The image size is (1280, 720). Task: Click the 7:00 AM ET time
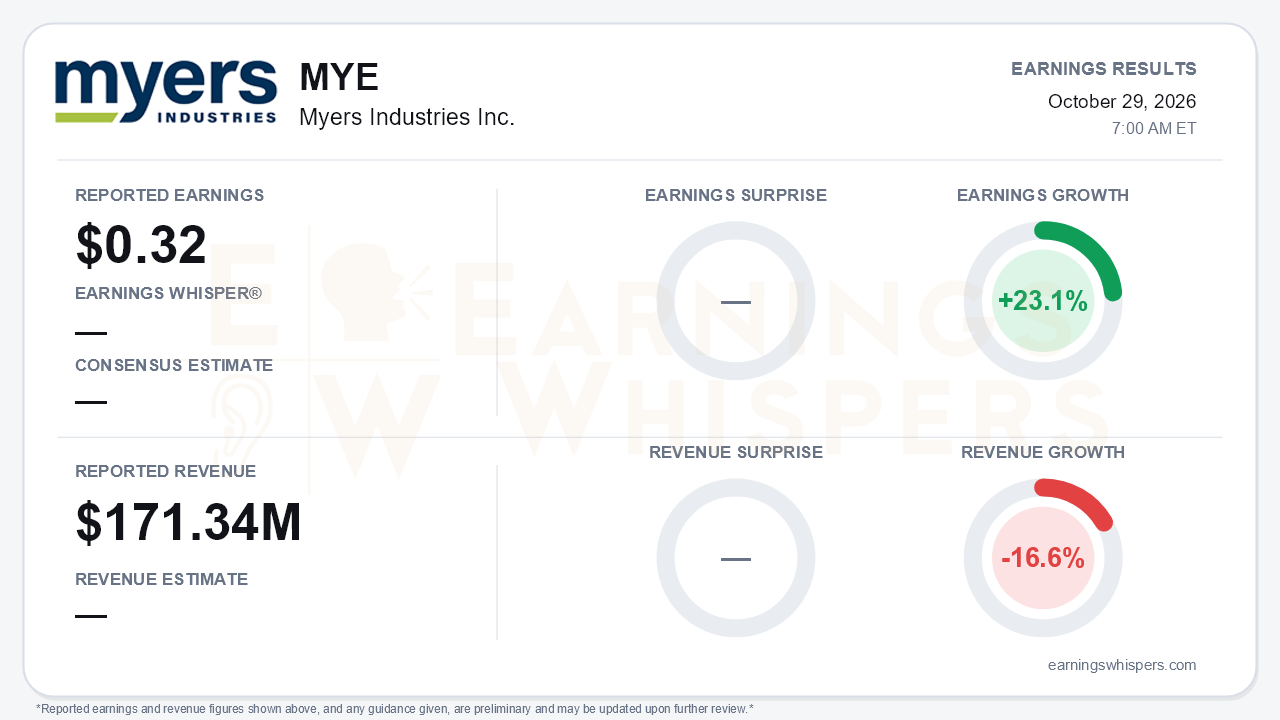[x=1154, y=129]
